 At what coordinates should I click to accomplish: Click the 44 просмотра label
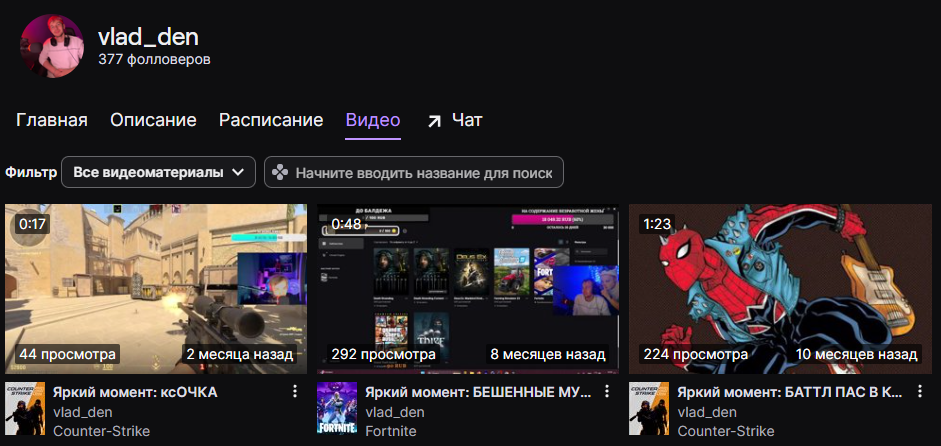(67, 354)
